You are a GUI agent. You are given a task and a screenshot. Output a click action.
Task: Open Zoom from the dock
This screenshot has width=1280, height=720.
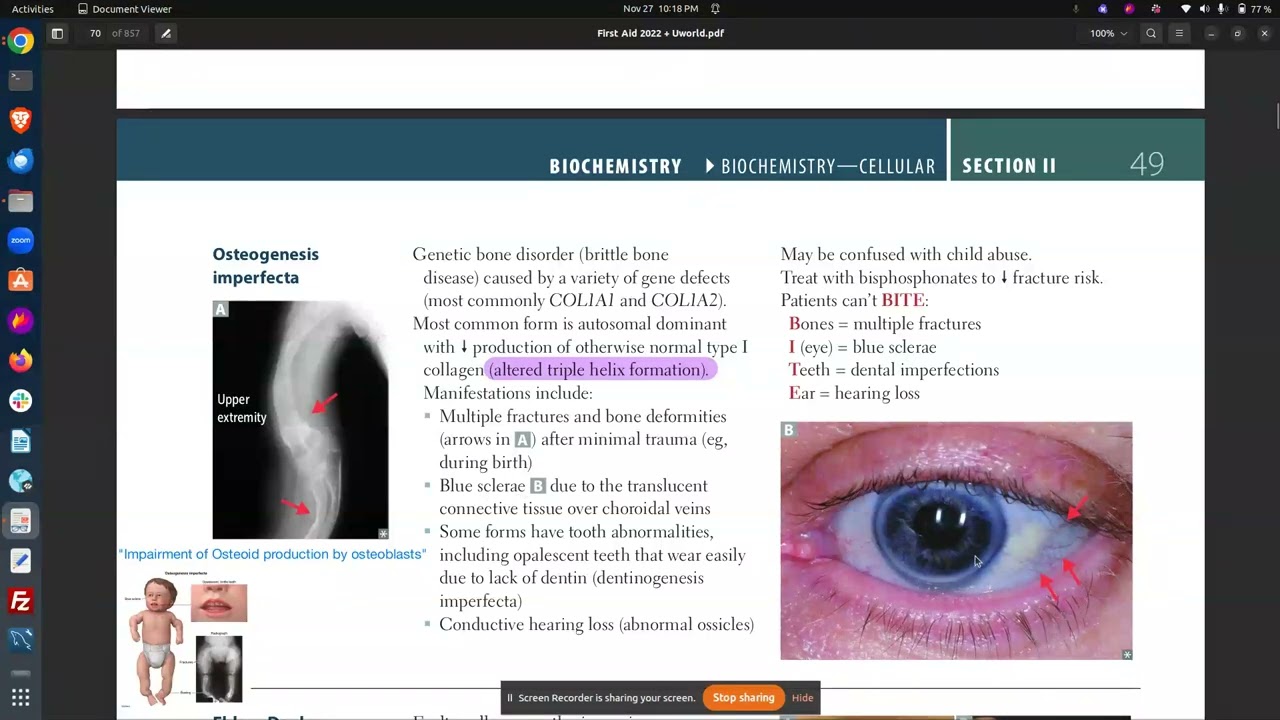(20, 240)
